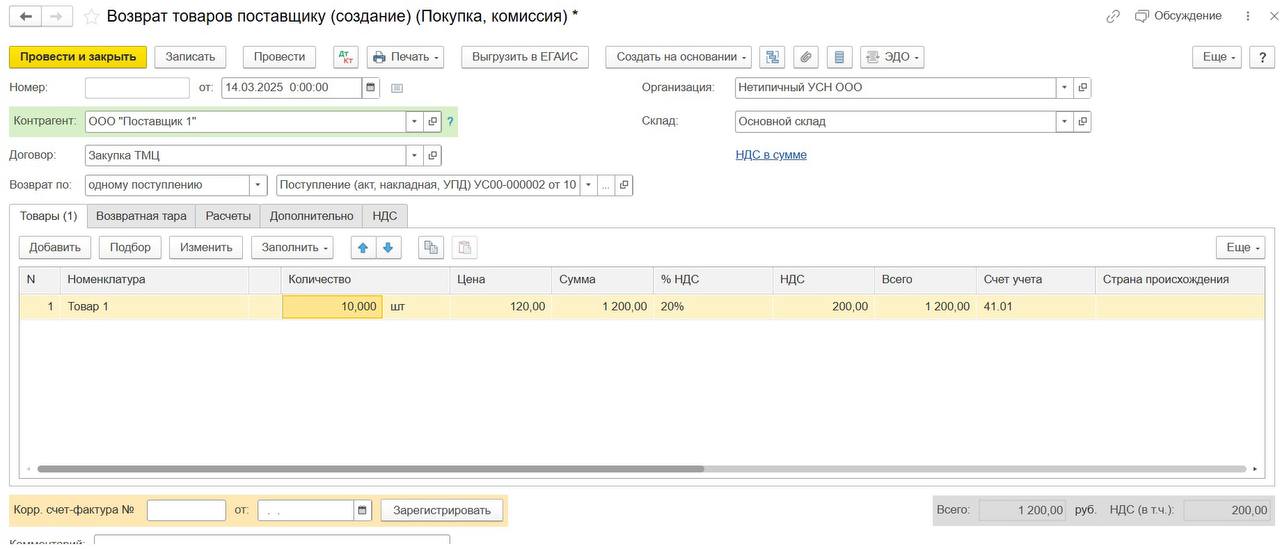Expand the Склад dropdown list

coord(1064,122)
